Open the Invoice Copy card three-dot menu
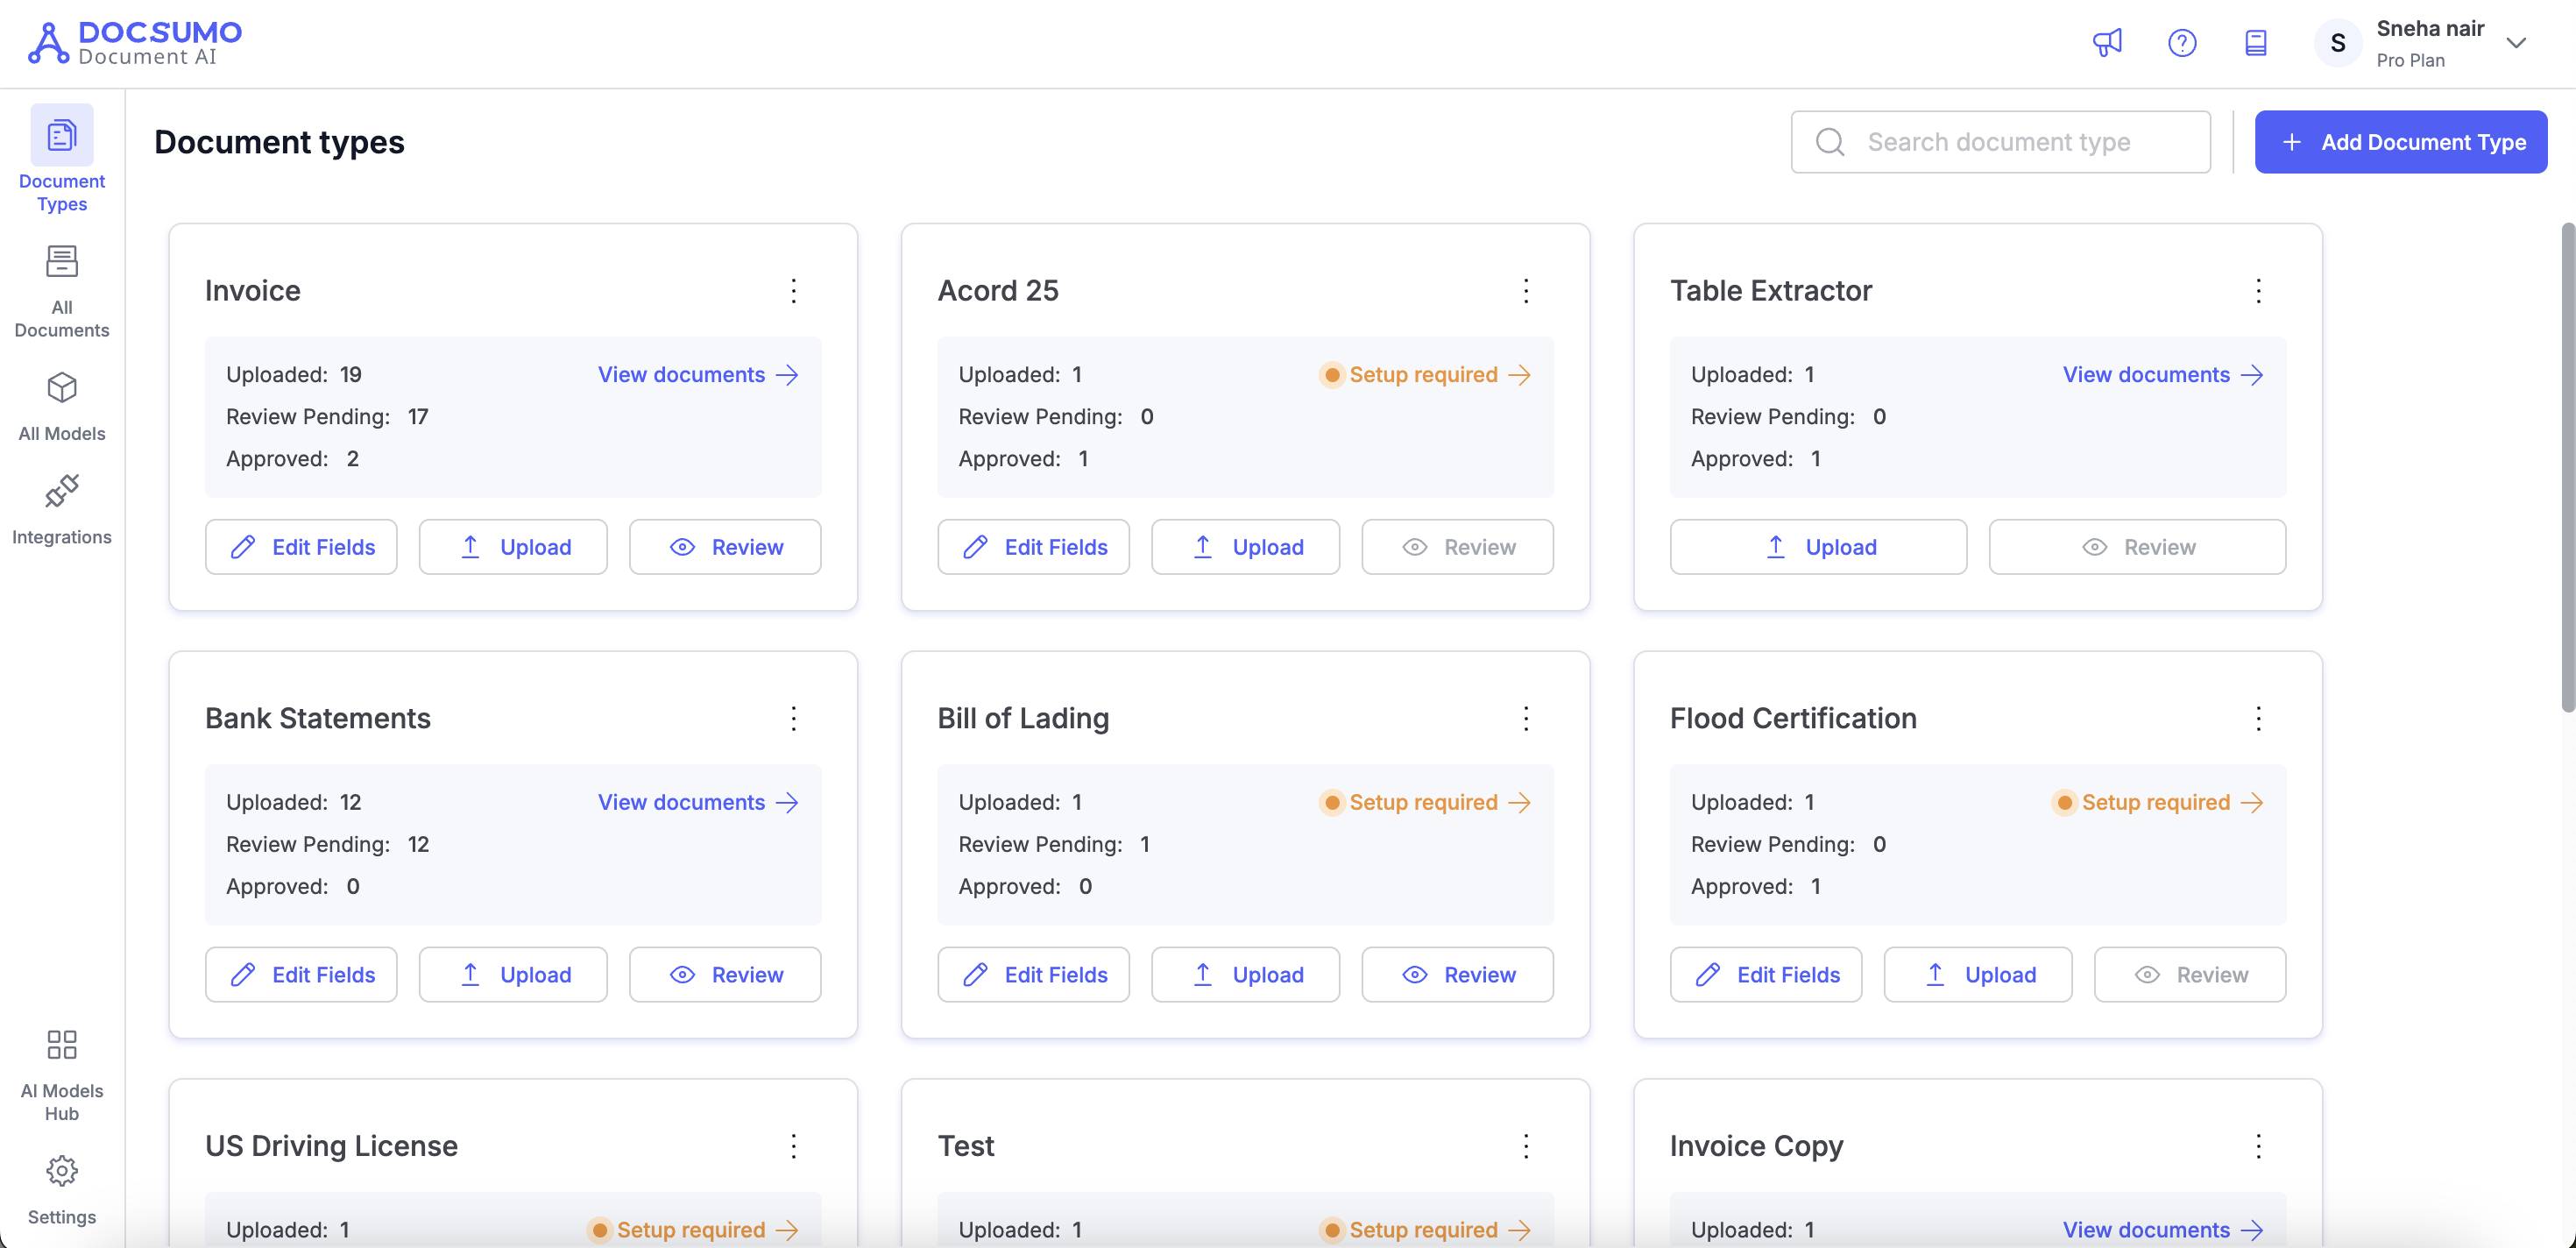The image size is (2576, 1248). pyautogui.click(x=2258, y=1146)
